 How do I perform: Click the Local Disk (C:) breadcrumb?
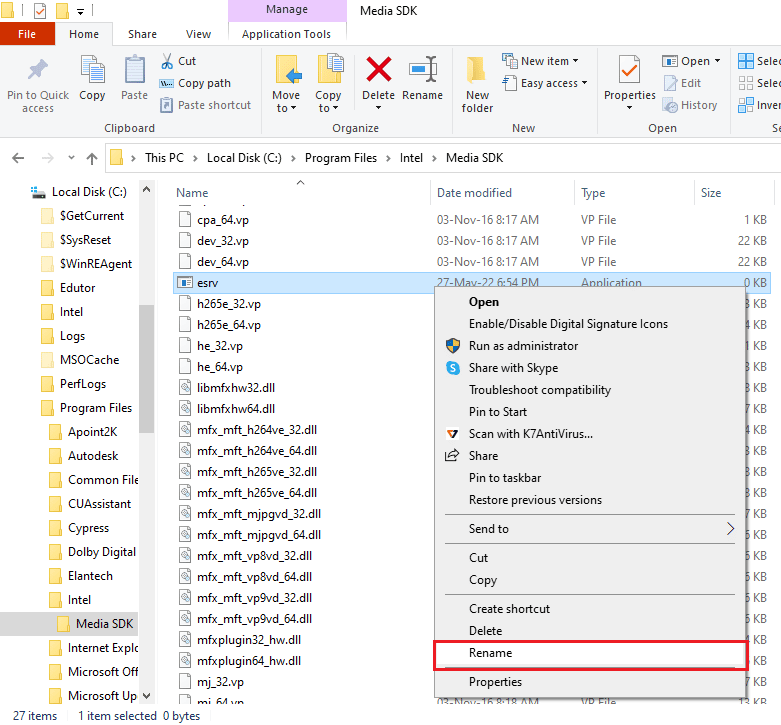[244, 158]
